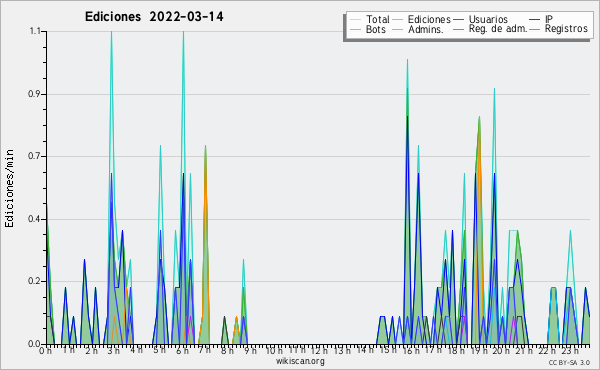Click the wikiscan.org label
The height and width of the screenshot is (370, 600).
coord(300,361)
